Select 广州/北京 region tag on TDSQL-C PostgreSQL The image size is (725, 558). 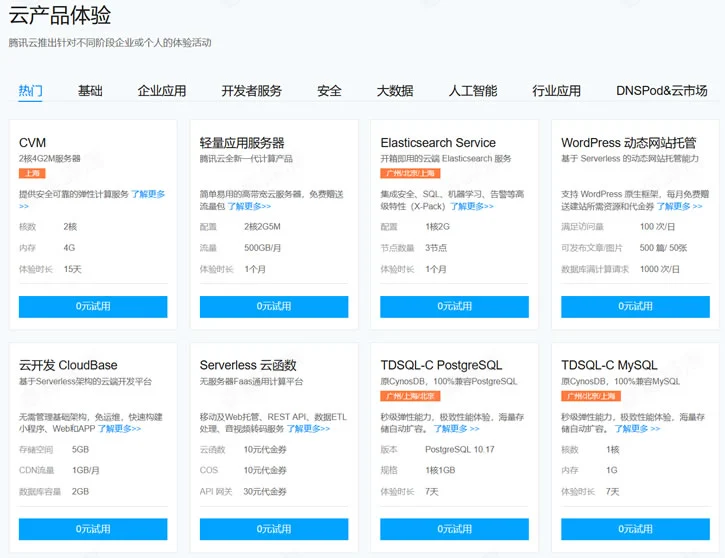tap(408, 396)
